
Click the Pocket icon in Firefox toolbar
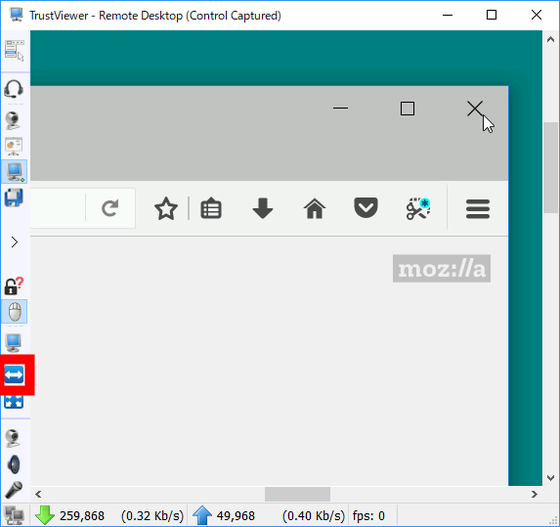[x=366, y=207]
